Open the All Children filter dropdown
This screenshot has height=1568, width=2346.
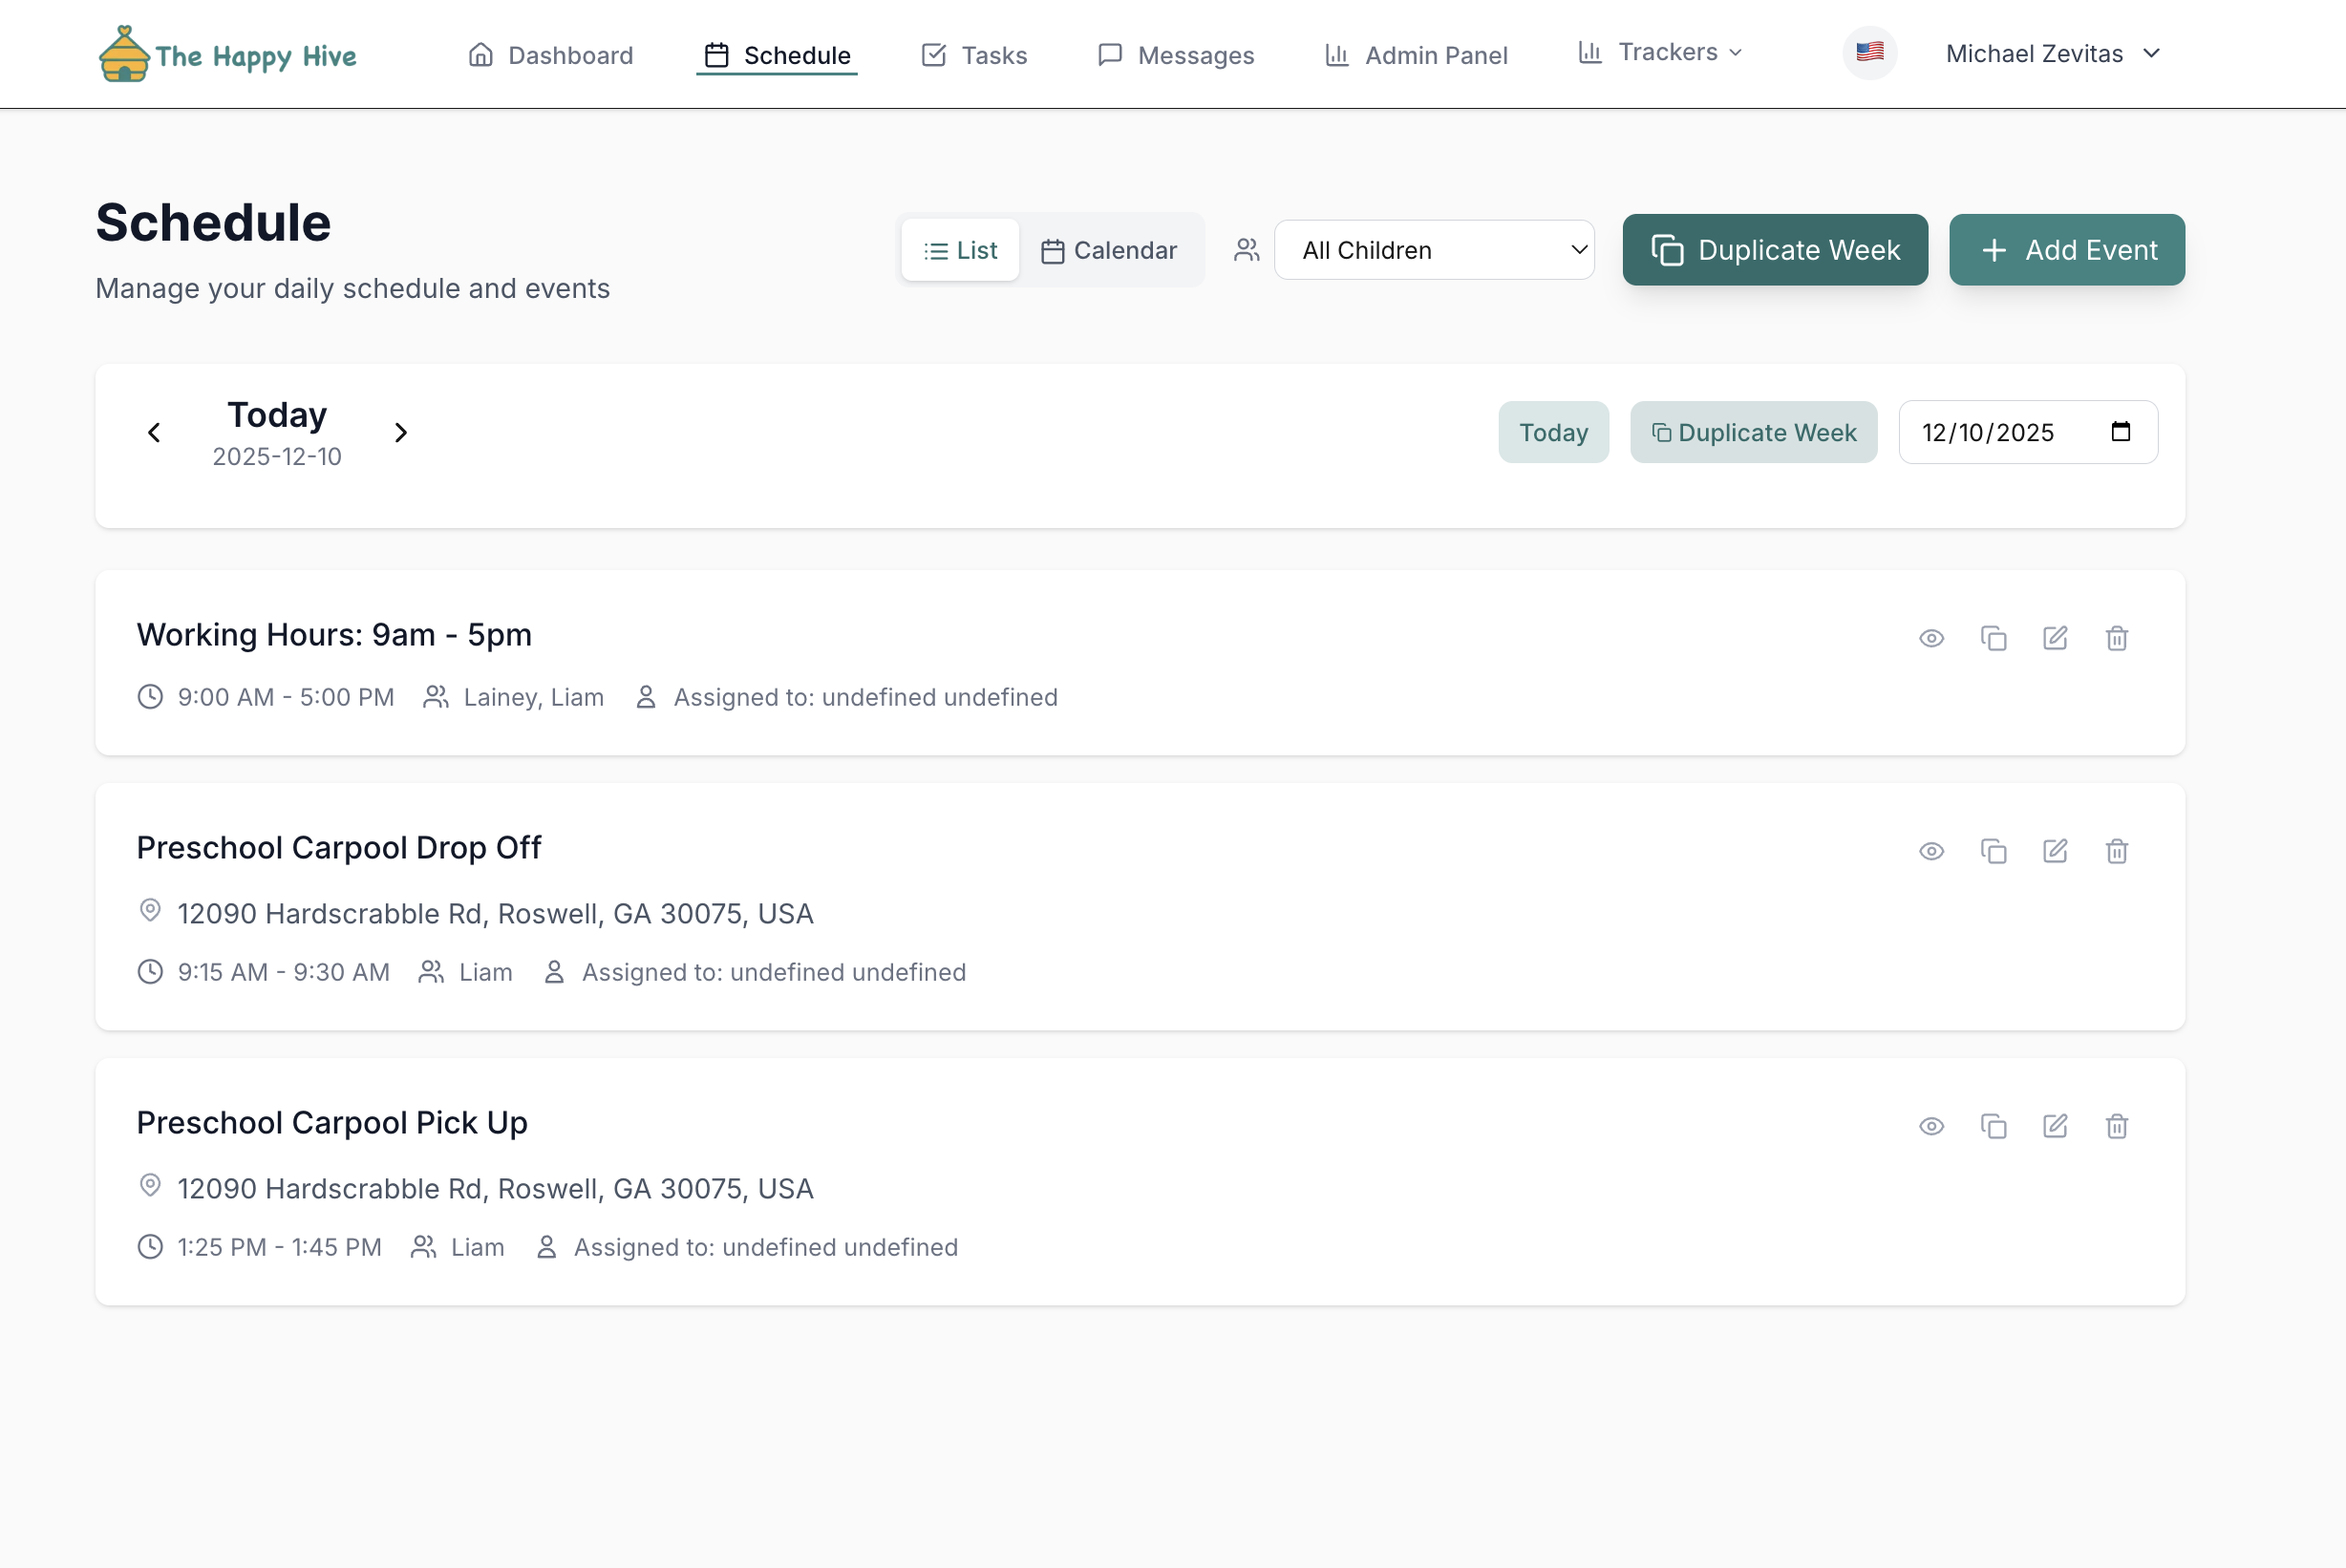(x=1433, y=250)
